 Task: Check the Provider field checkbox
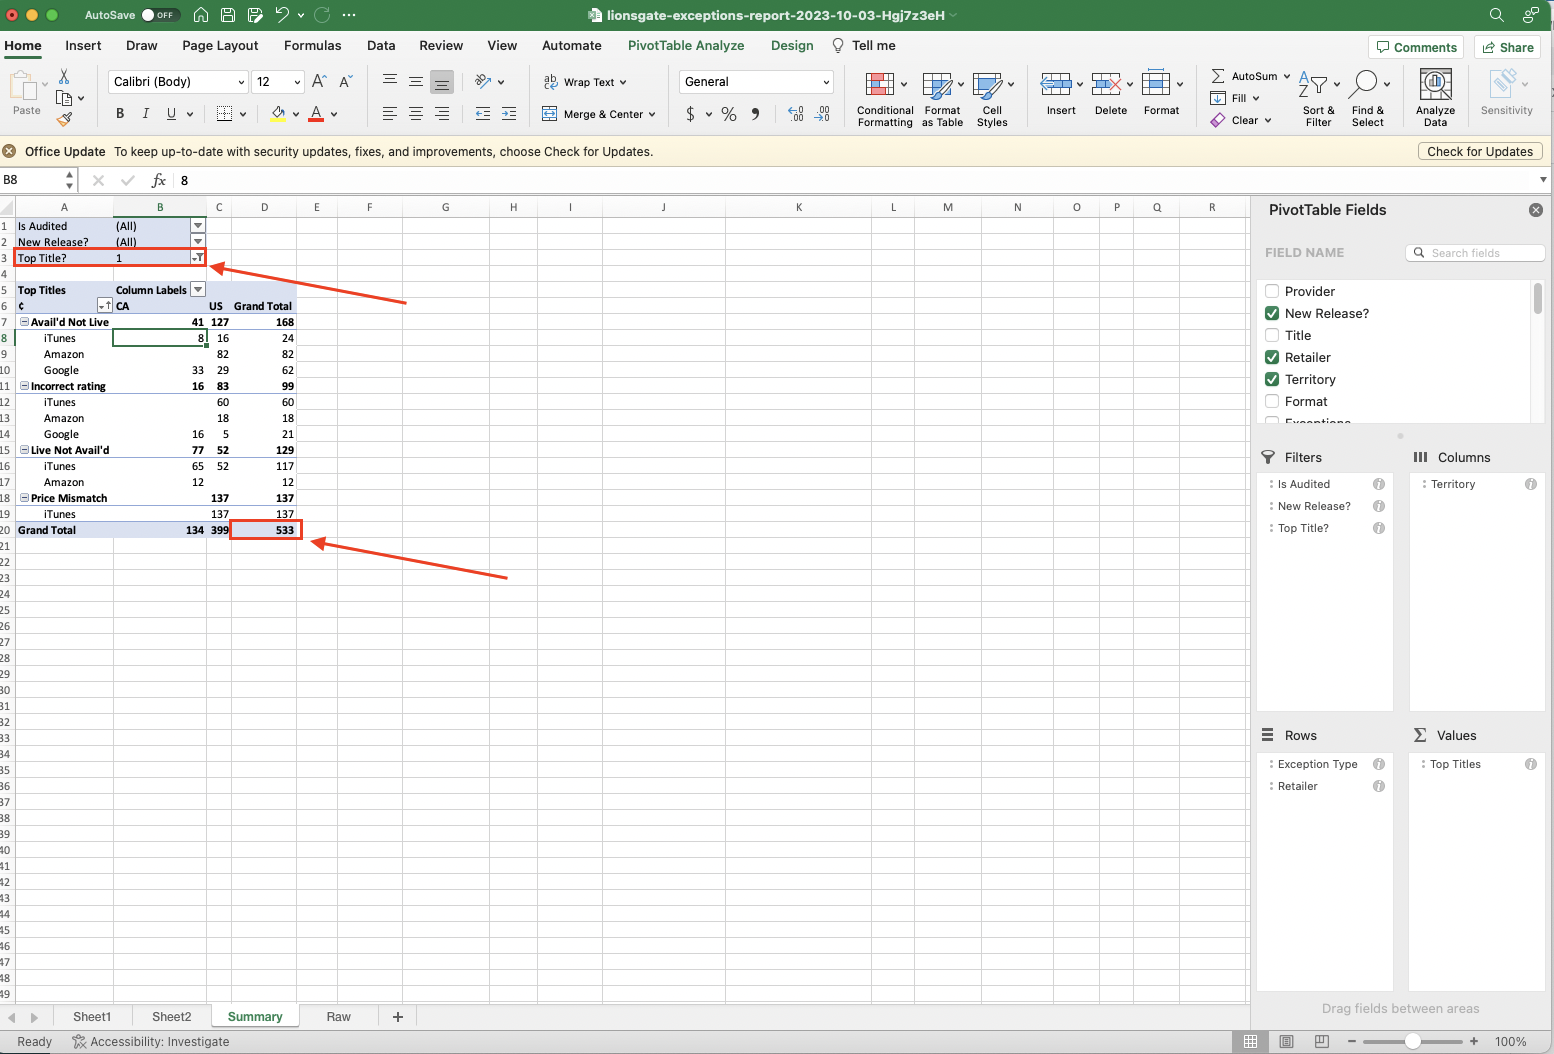click(x=1272, y=291)
